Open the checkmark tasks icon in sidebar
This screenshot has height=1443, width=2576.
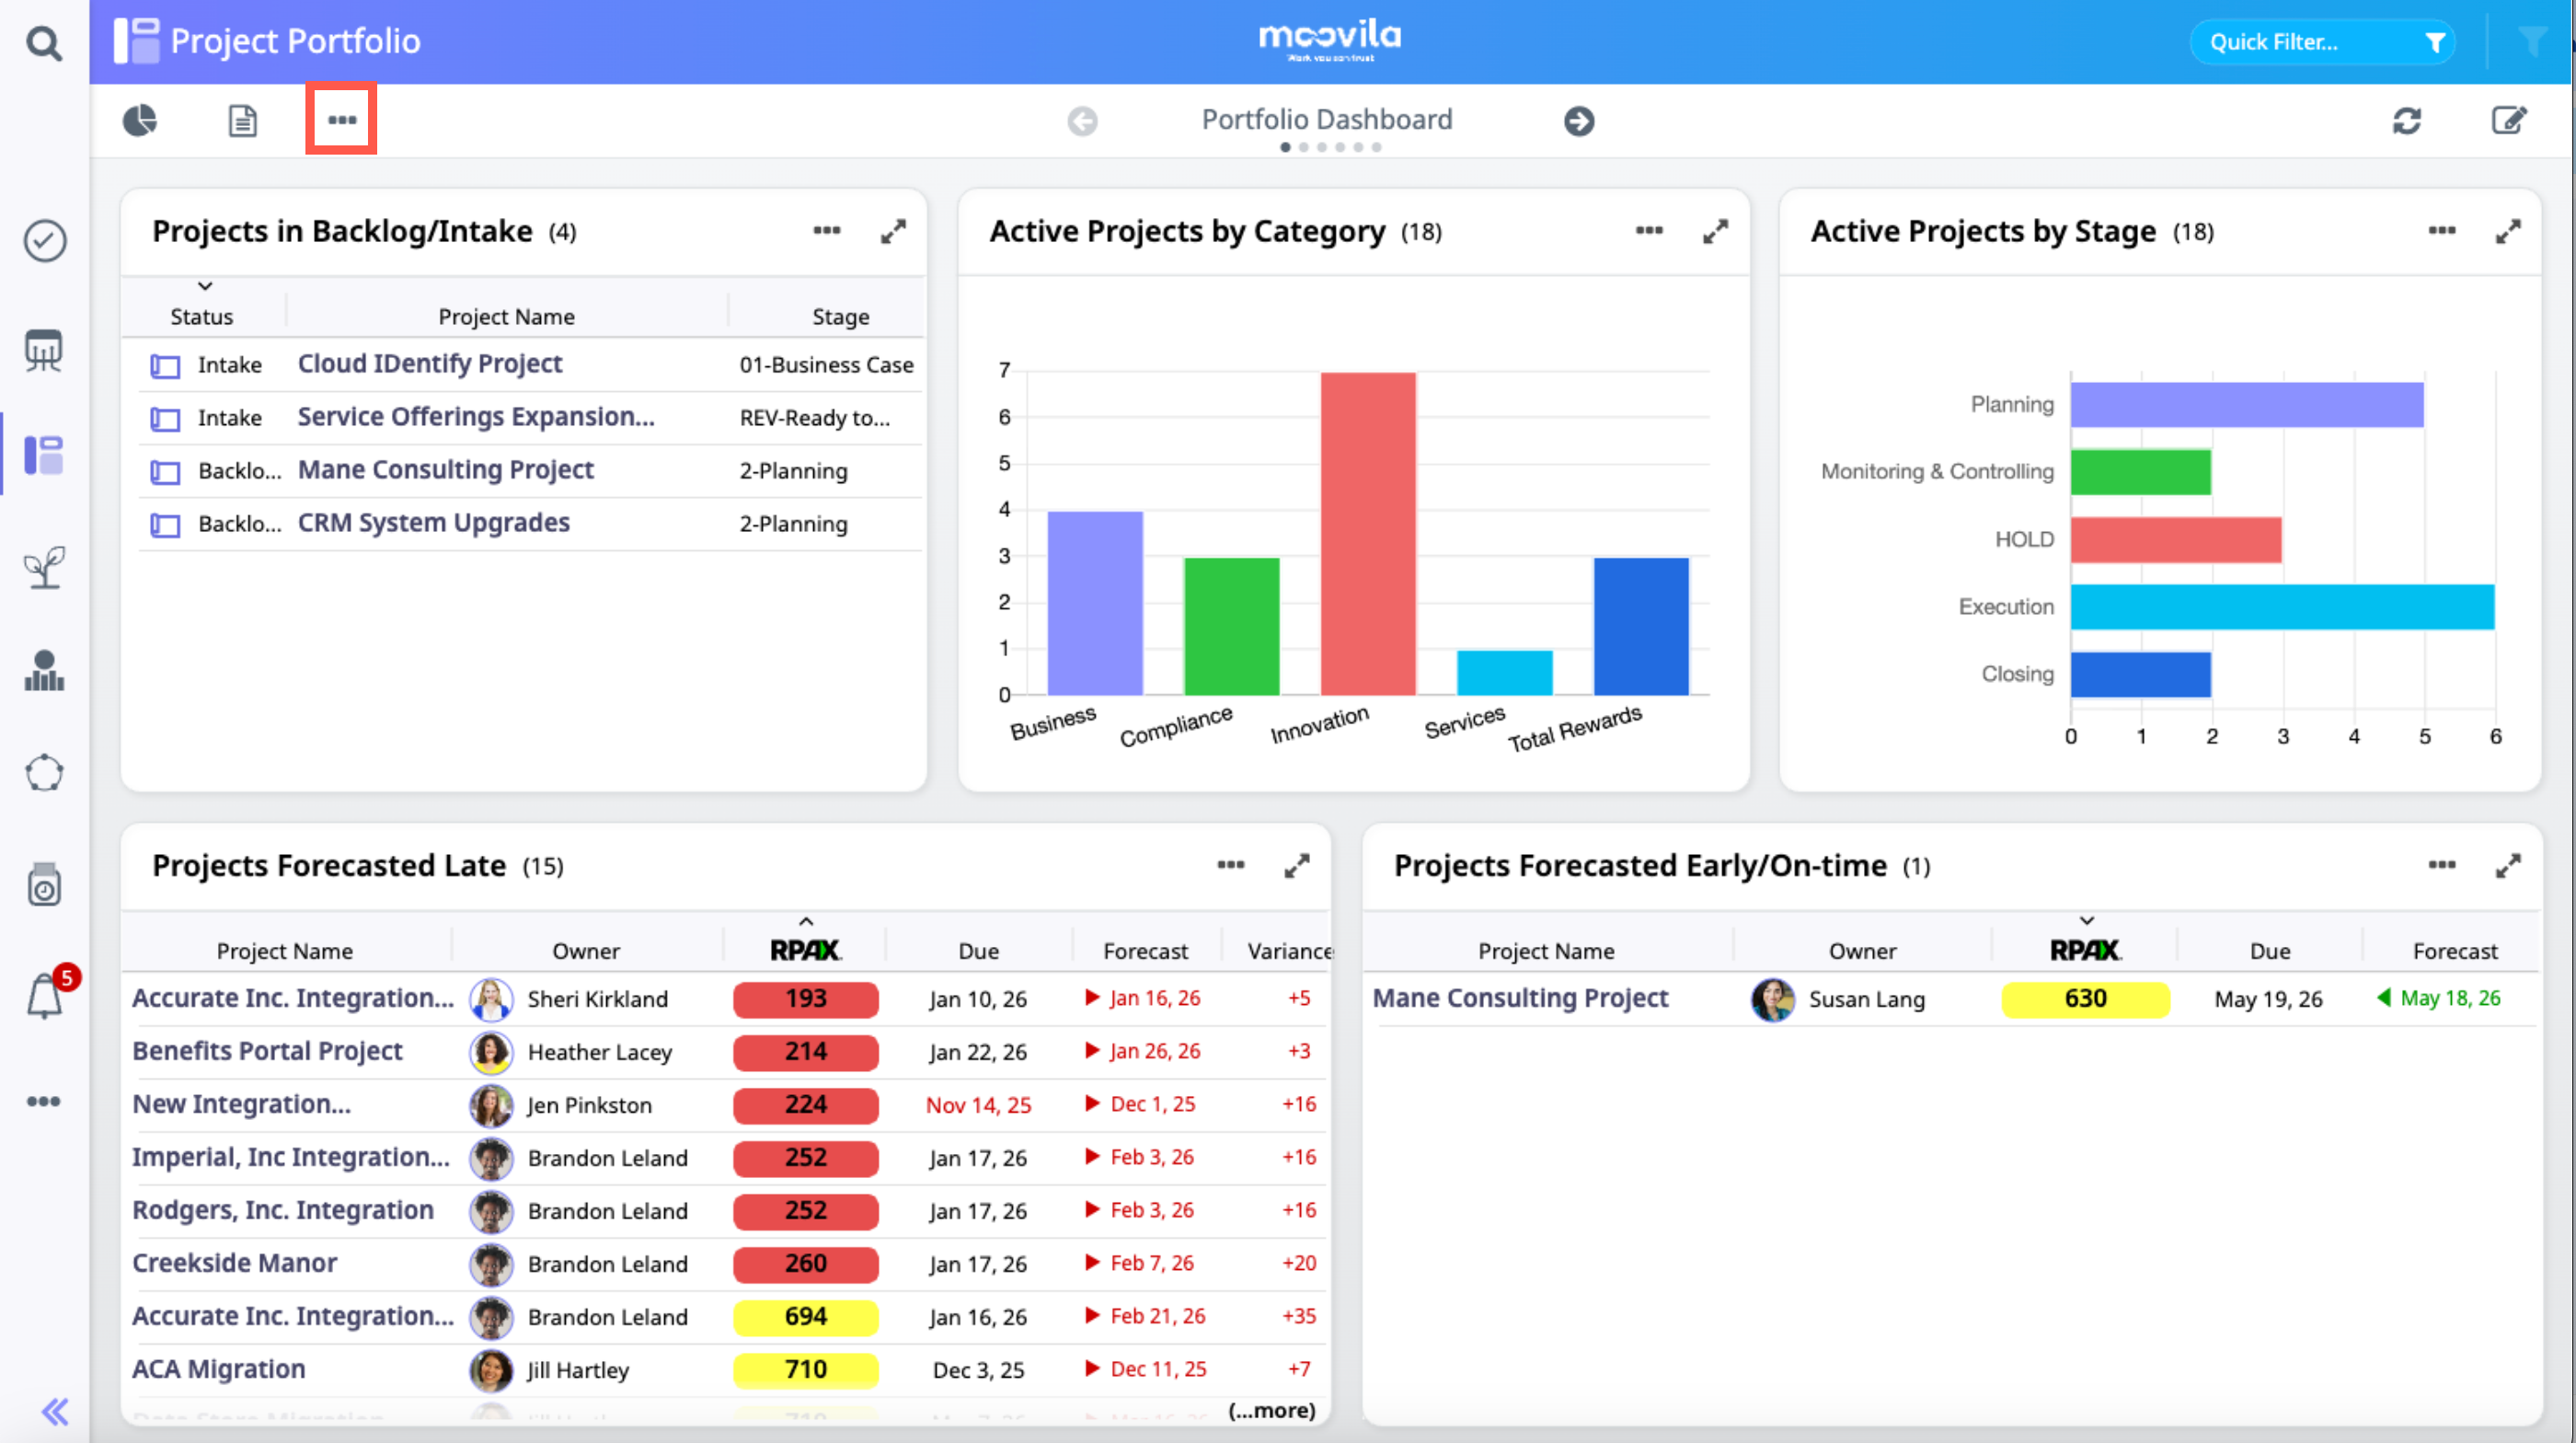point(45,241)
